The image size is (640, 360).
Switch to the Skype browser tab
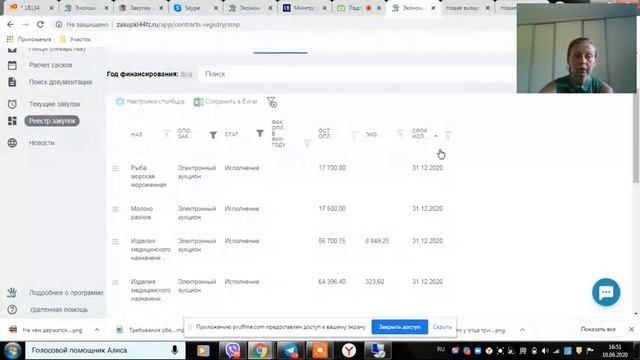click(x=192, y=8)
